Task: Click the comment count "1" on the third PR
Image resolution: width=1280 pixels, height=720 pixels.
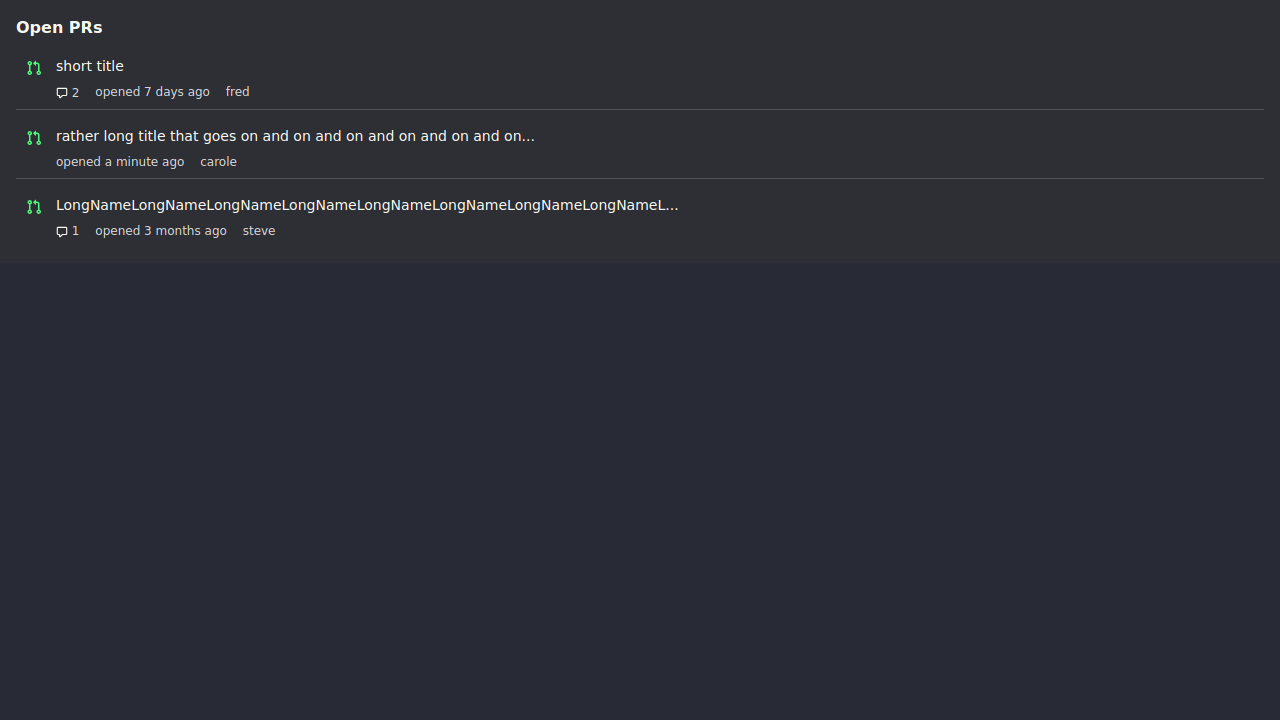Action: coord(75,232)
